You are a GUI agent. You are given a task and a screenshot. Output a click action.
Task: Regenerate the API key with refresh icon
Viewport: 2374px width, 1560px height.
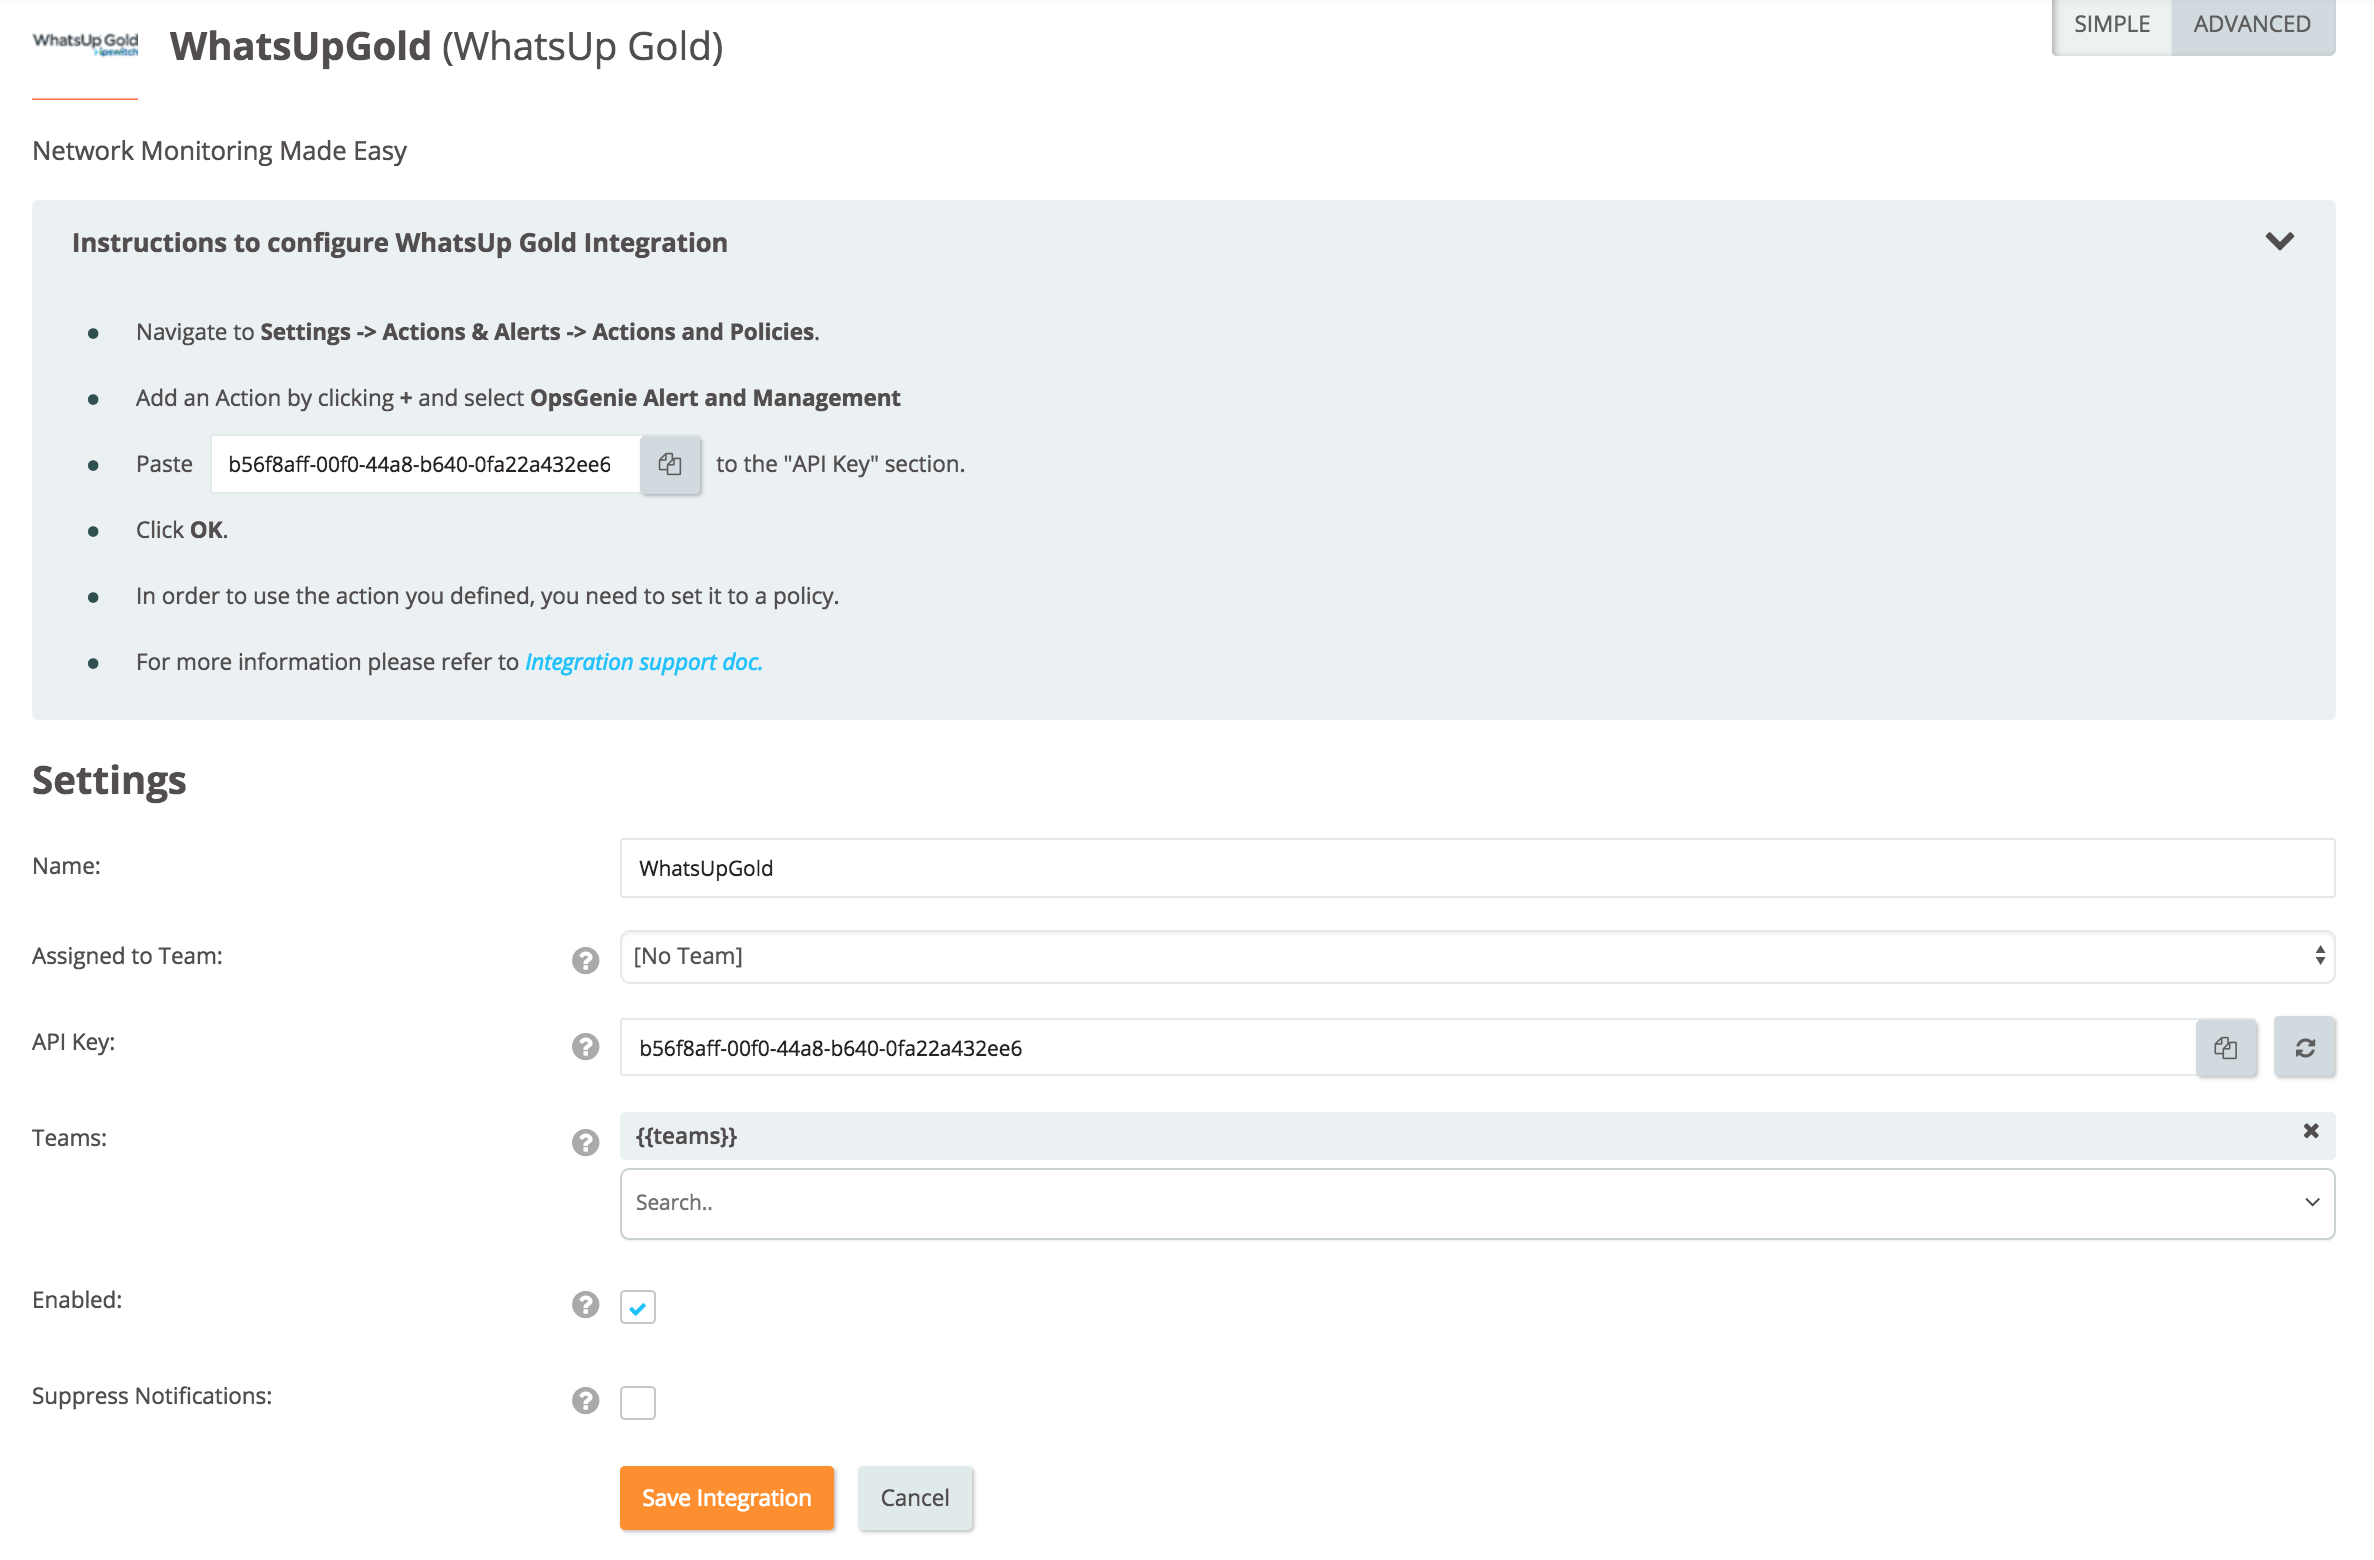[2304, 1047]
